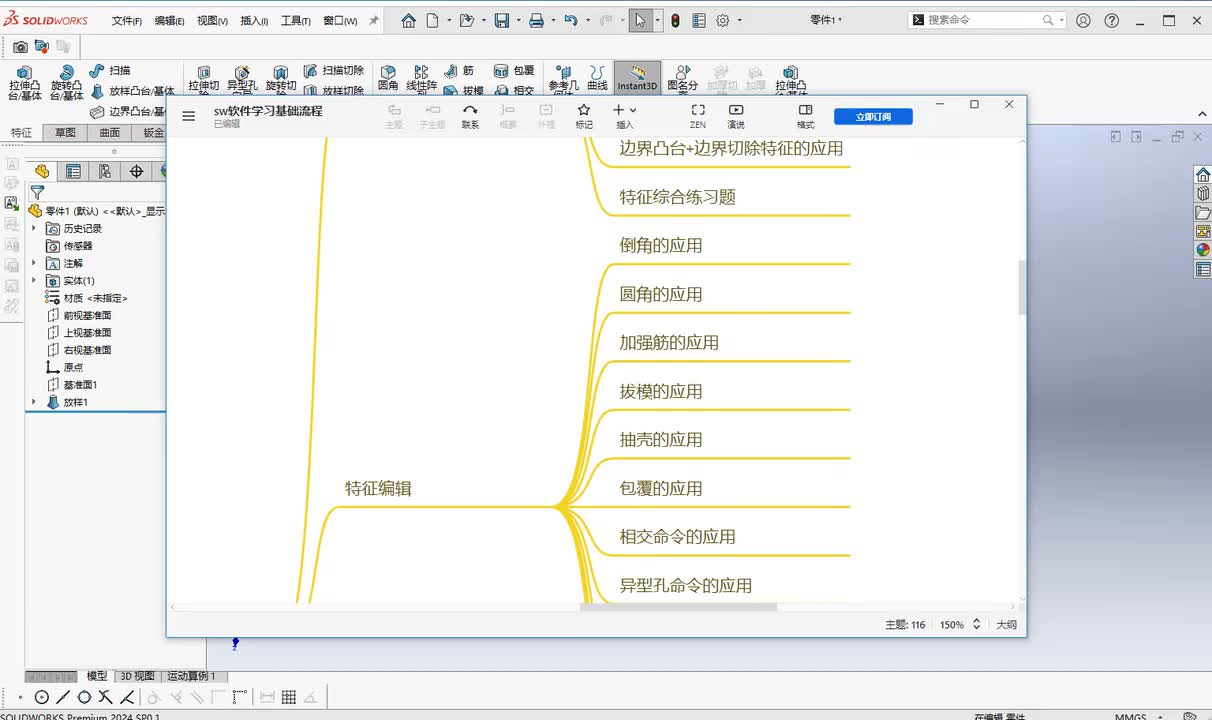Click the pin icon next to 窗口 menu

click(374, 20)
